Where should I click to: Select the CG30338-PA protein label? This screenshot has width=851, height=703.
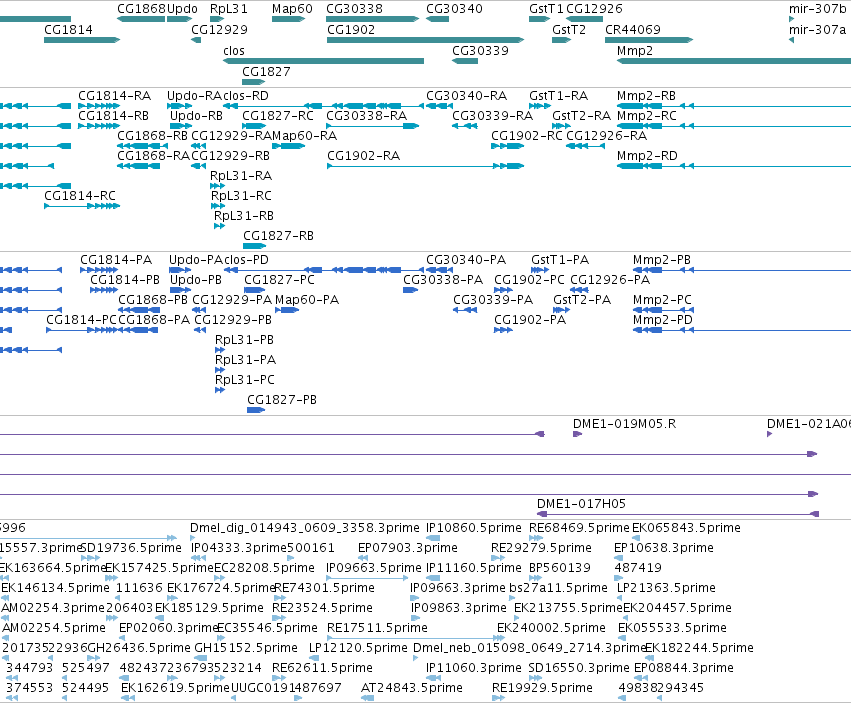click(x=443, y=280)
